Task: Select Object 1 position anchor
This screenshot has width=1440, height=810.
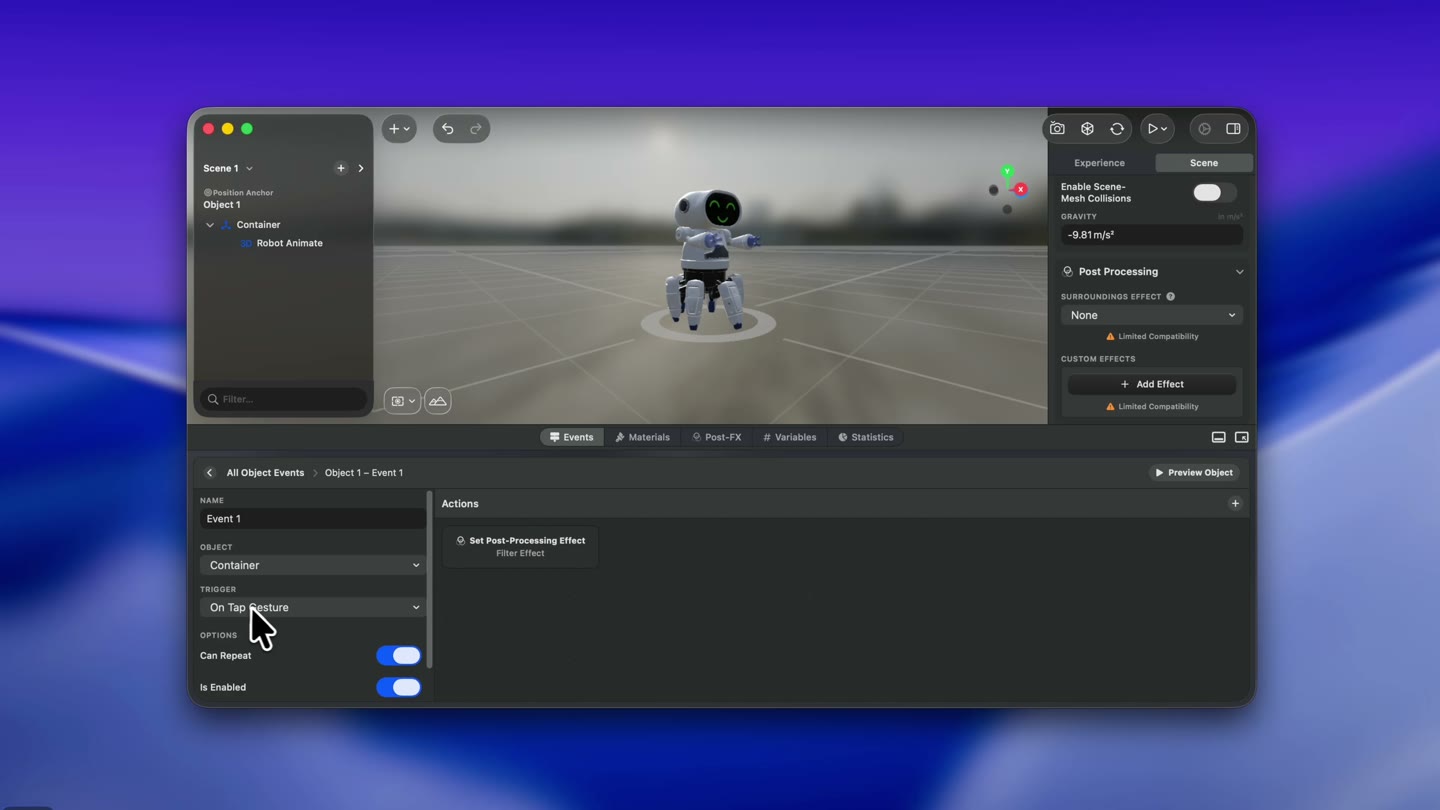Action: pos(222,204)
